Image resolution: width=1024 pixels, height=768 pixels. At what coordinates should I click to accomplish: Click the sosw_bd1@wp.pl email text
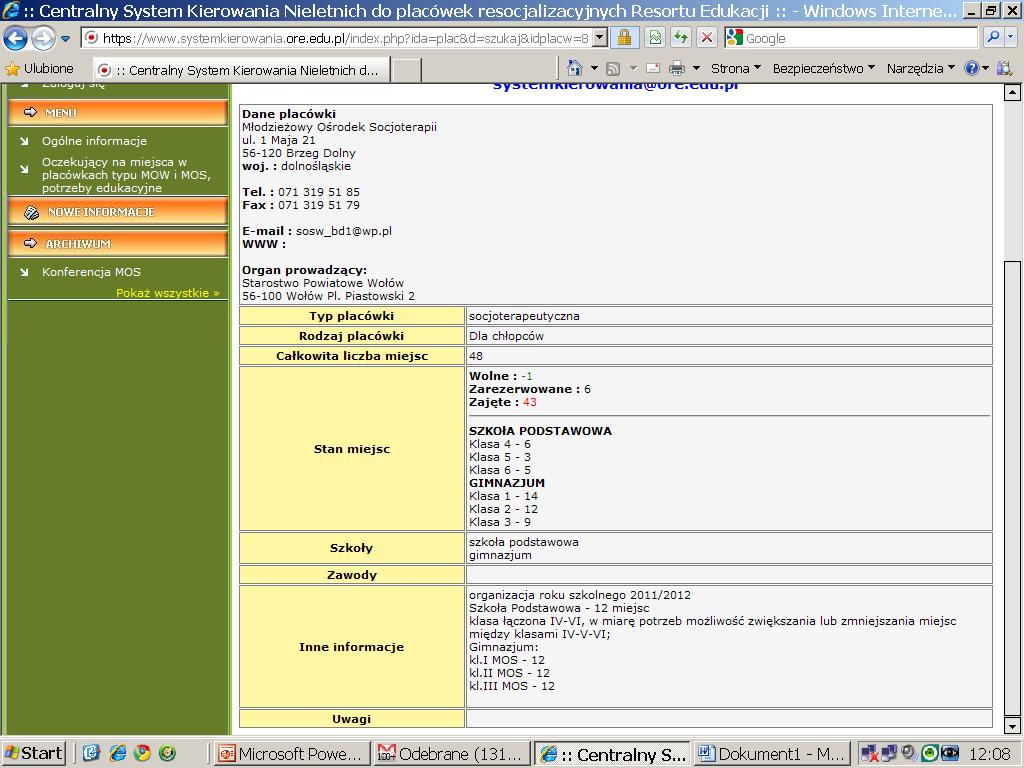344,231
